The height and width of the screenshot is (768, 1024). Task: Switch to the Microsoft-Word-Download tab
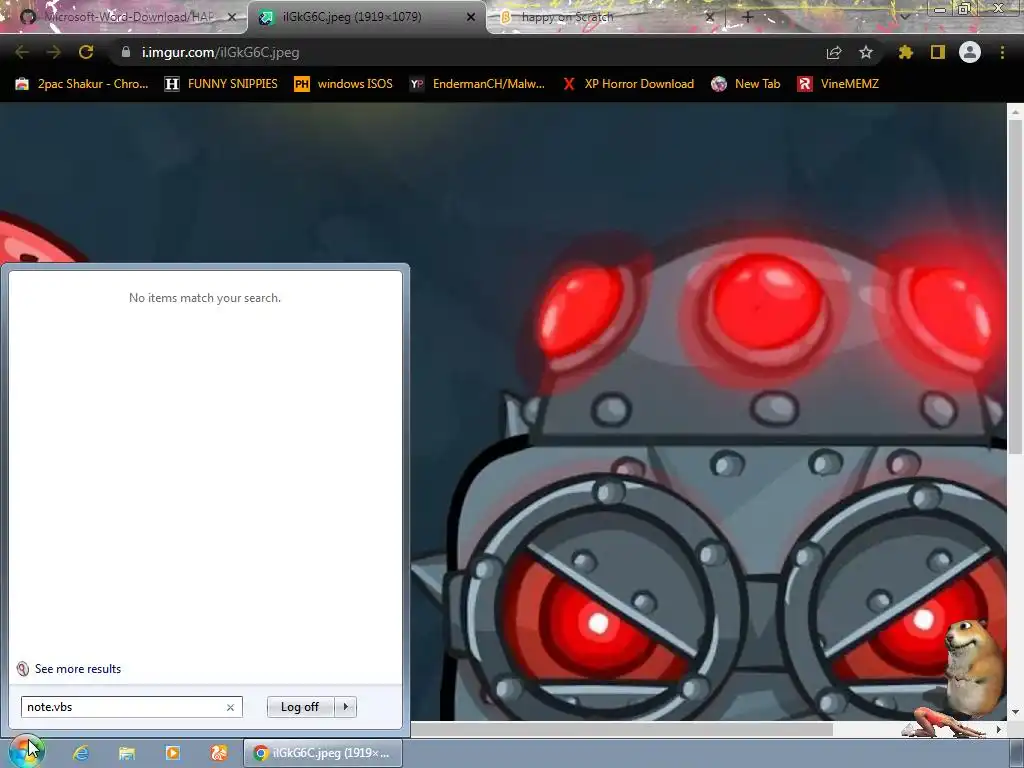(123, 17)
